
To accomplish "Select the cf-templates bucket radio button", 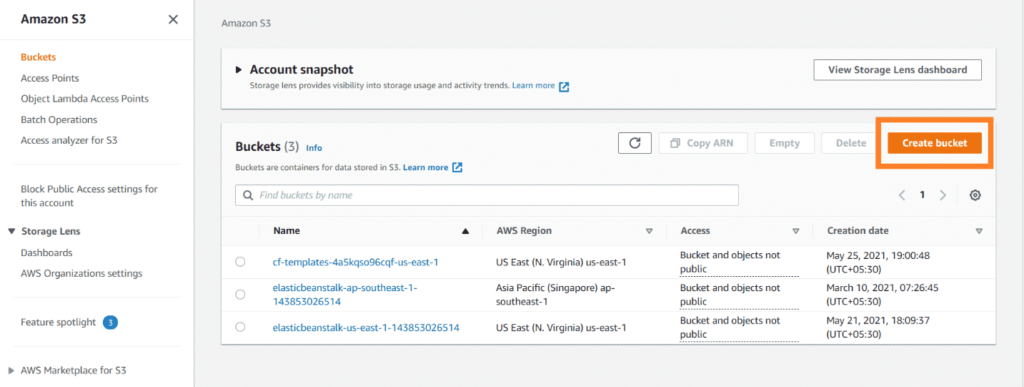I will (x=240, y=262).
